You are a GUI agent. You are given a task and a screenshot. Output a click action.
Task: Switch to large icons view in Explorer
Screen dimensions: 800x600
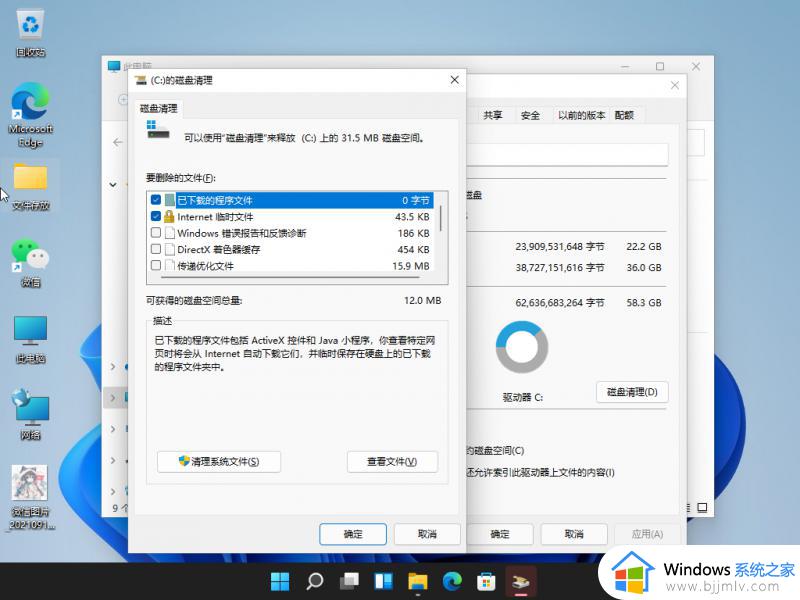703,508
